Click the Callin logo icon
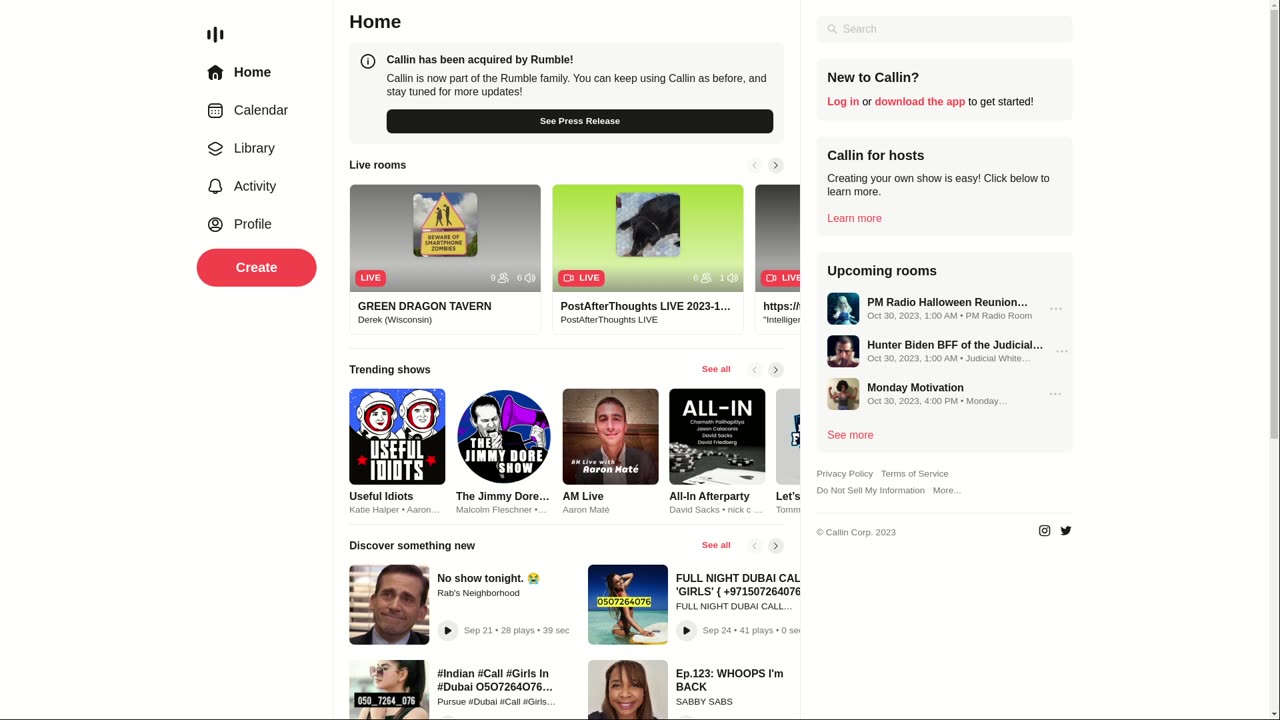 click(x=215, y=35)
